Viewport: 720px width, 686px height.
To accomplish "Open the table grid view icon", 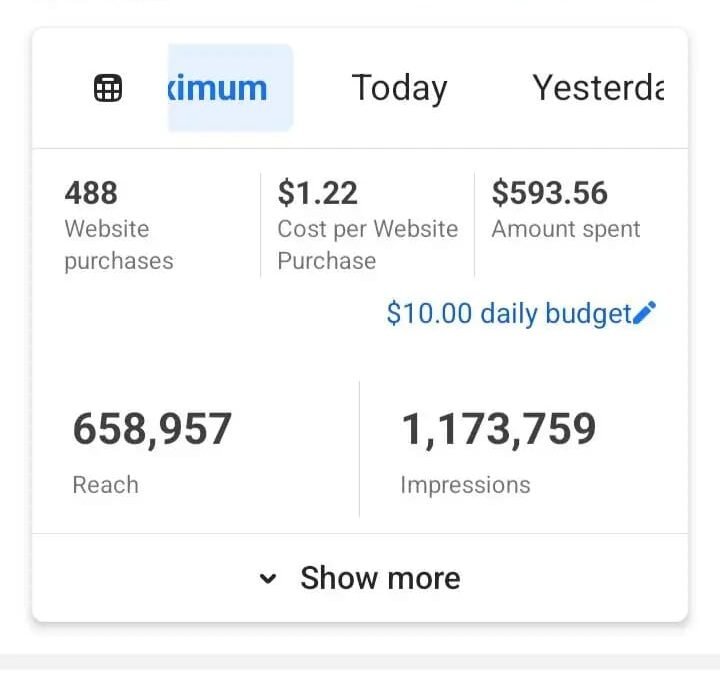I will [x=108, y=89].
